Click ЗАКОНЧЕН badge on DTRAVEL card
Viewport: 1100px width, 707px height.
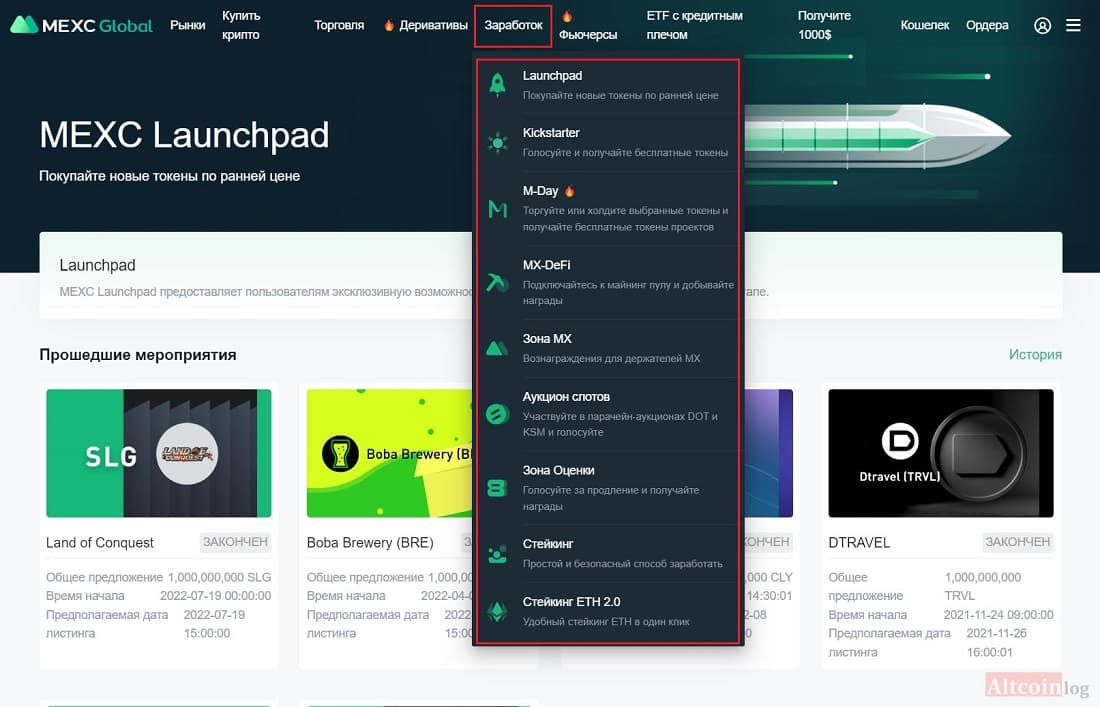pos(1017,542)
